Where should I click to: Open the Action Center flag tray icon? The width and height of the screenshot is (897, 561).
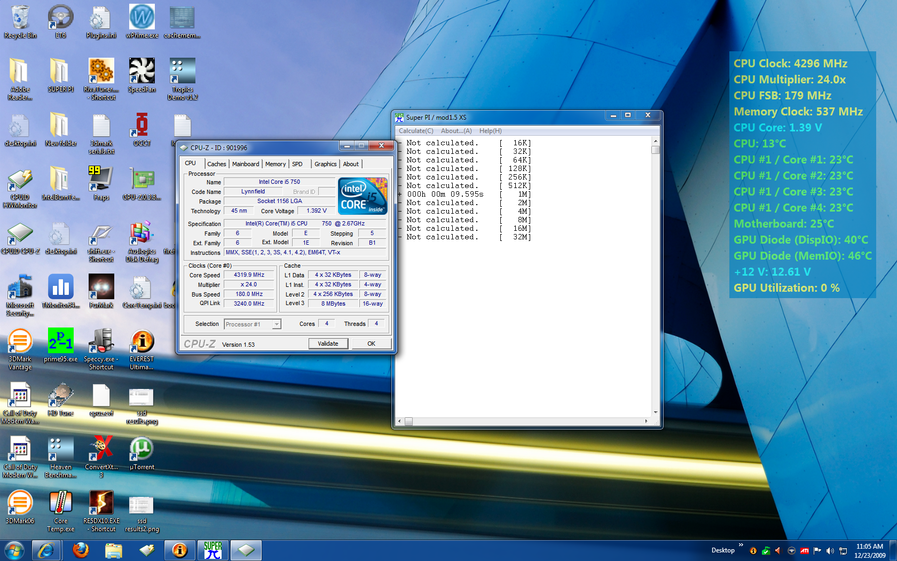pyautogui.click(x=817, y=551)
